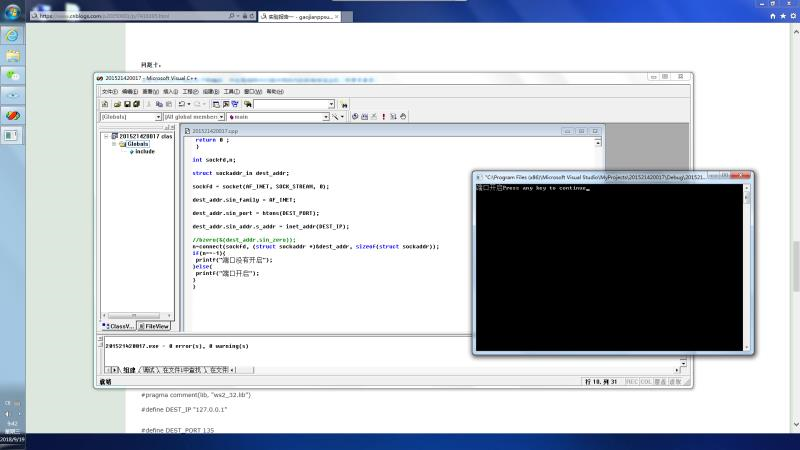Open the All global members dropdown
The height and width of the screenshot is (450, 800).
click(220, 117)
